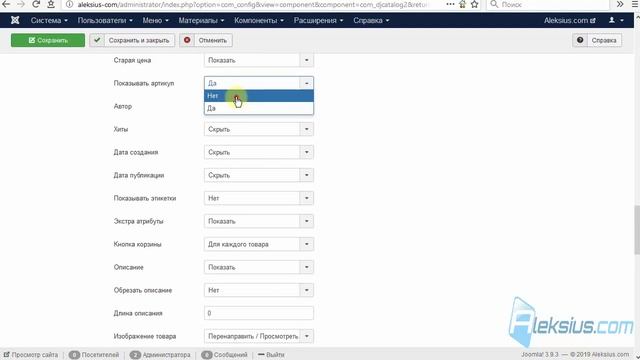Open the Система menu
Image resolution: width=640 pixels, height=360 pixels.
pos(49,20)
